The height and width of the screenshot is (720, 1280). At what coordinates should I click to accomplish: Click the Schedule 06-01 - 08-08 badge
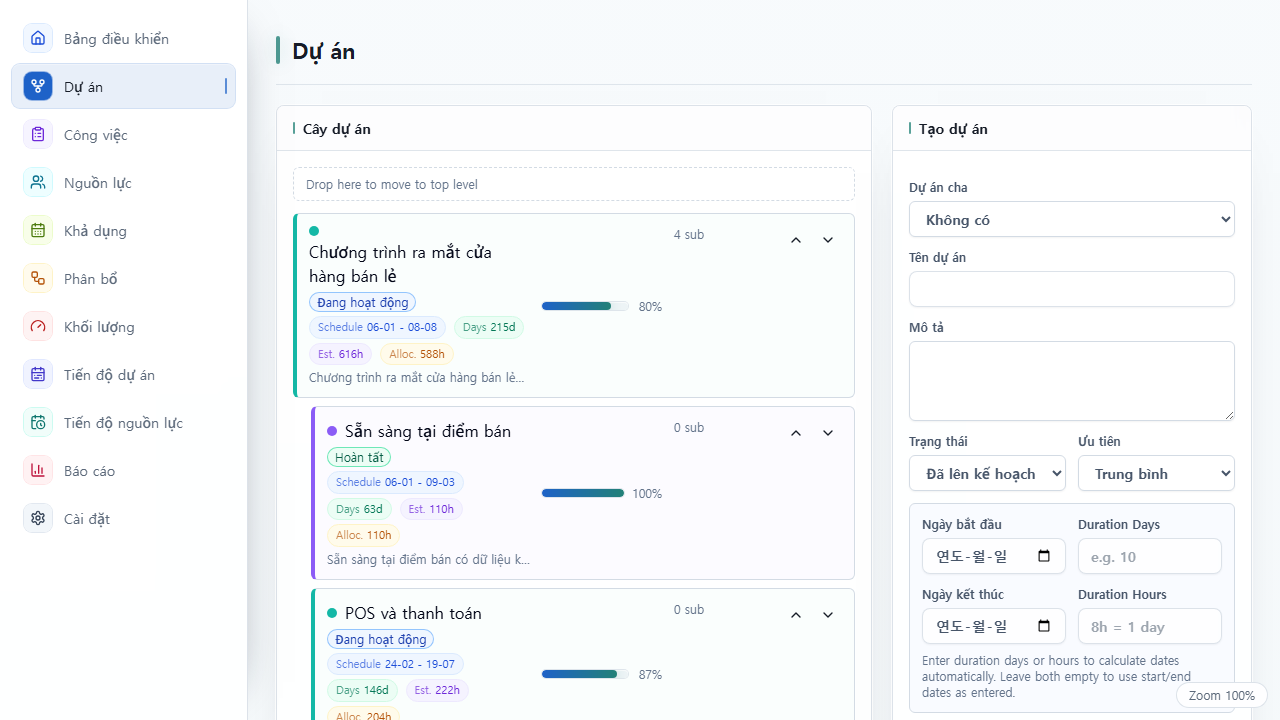point(378,327)
